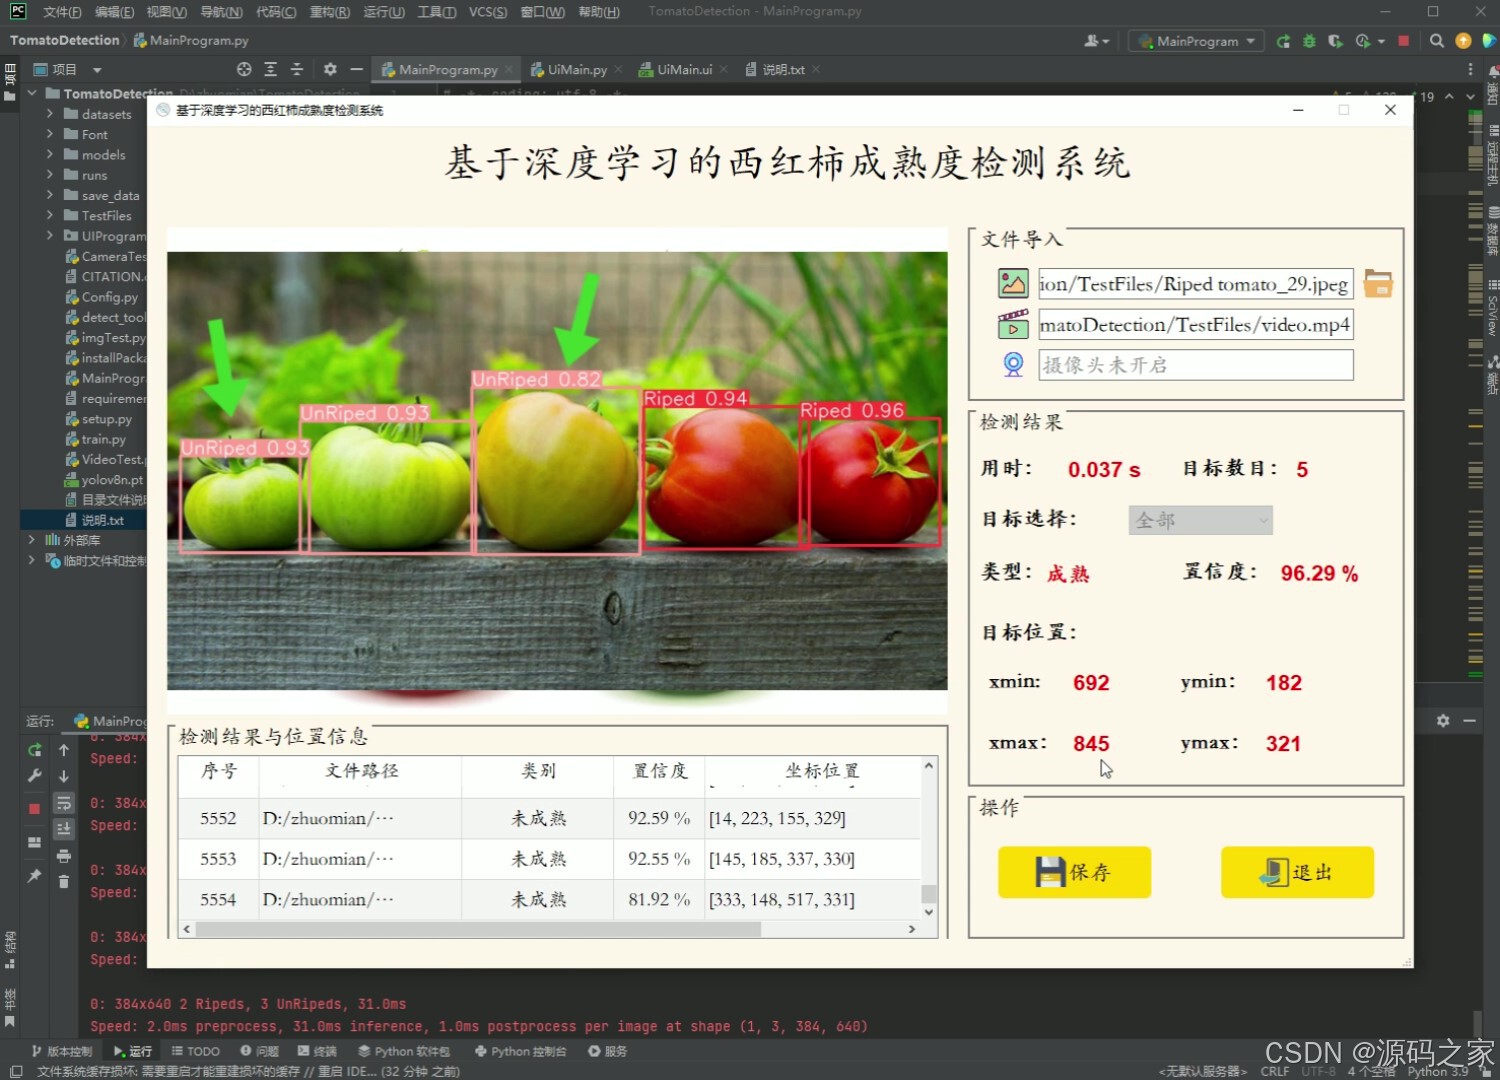Rerun MainProgram via the green rerun icon
The width and height of the screenshot is (1500, 1080).
tap(1283, 40)
